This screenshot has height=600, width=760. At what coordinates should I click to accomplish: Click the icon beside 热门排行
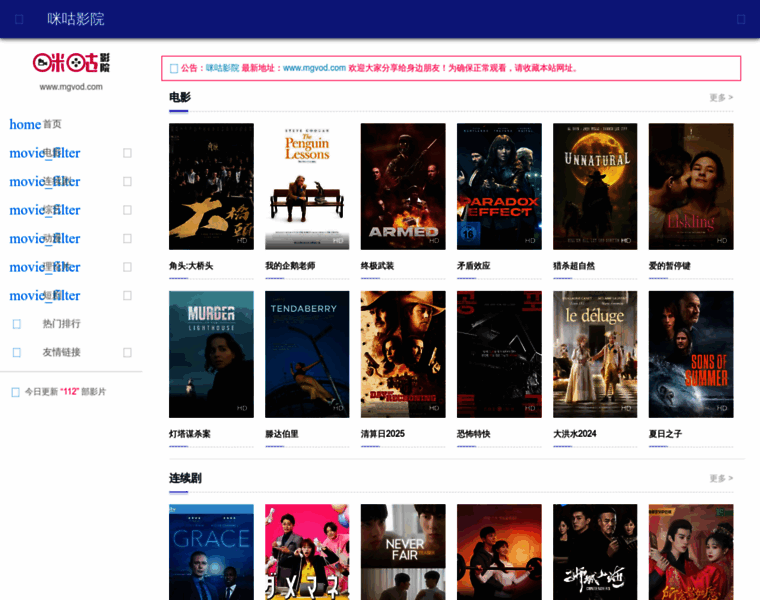tap(17, 324)
